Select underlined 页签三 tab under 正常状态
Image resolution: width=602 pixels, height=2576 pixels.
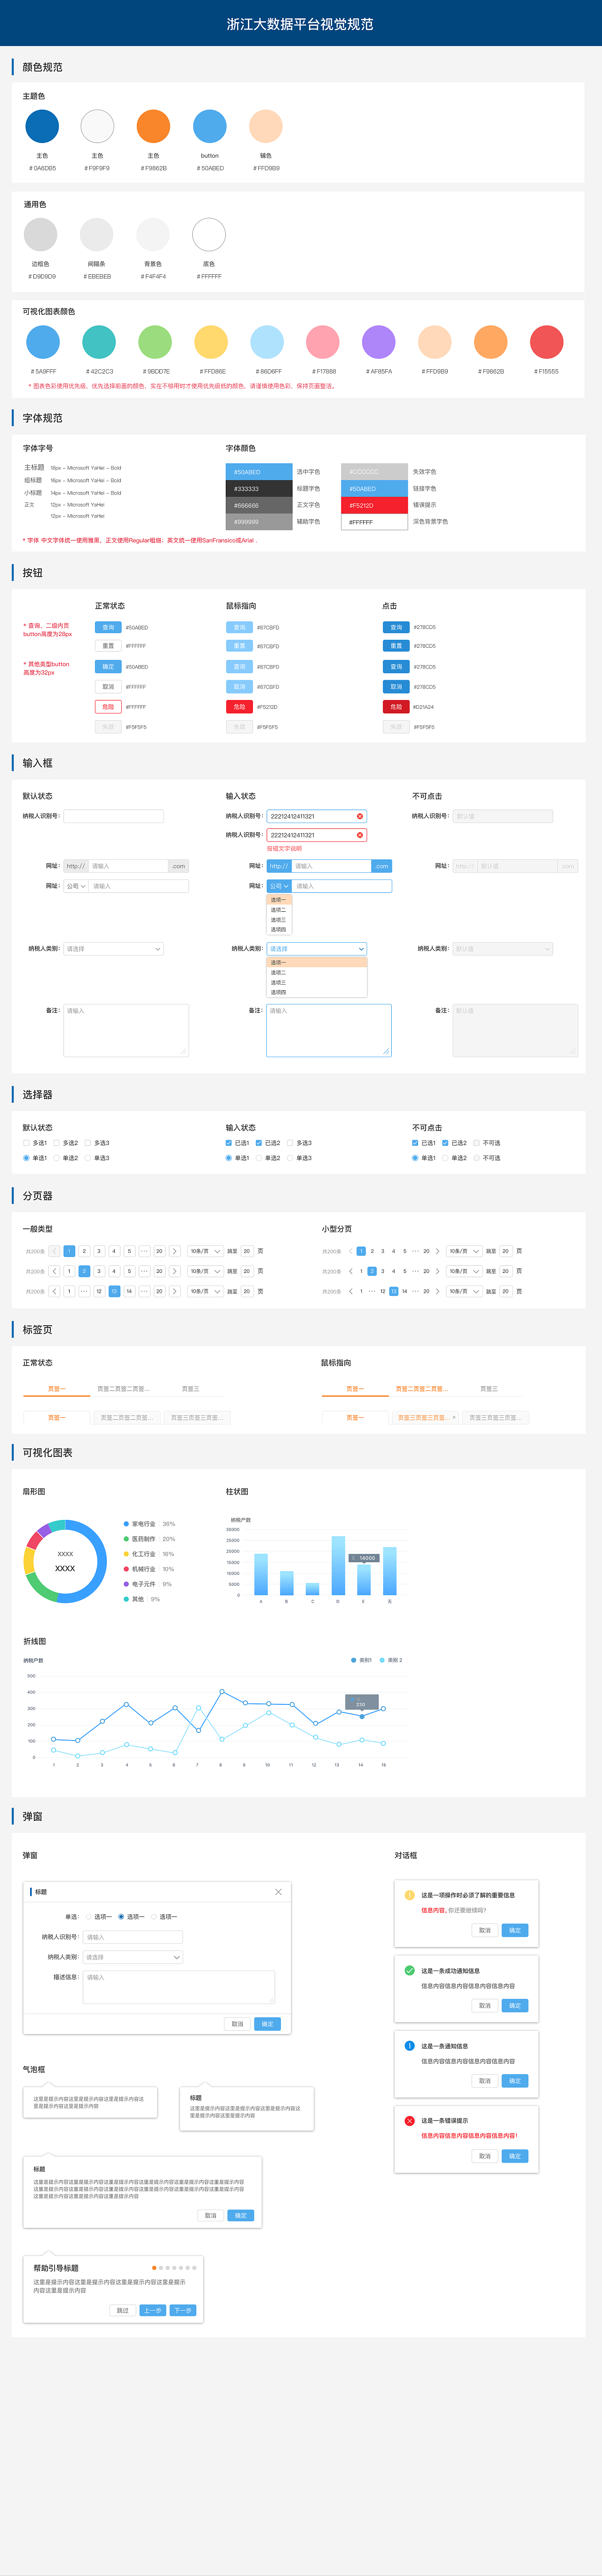(190, 1389)
